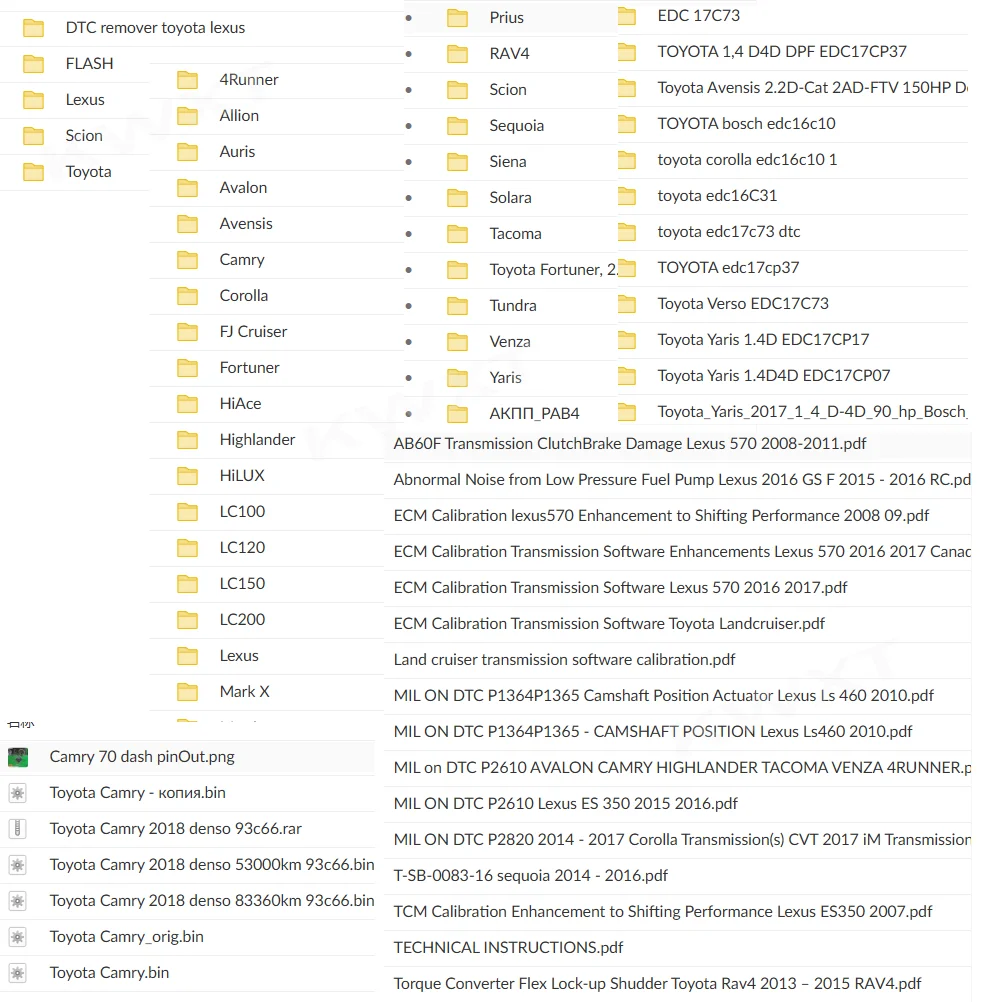Click the folder icon beside Toyota at top left

(33, 172)
